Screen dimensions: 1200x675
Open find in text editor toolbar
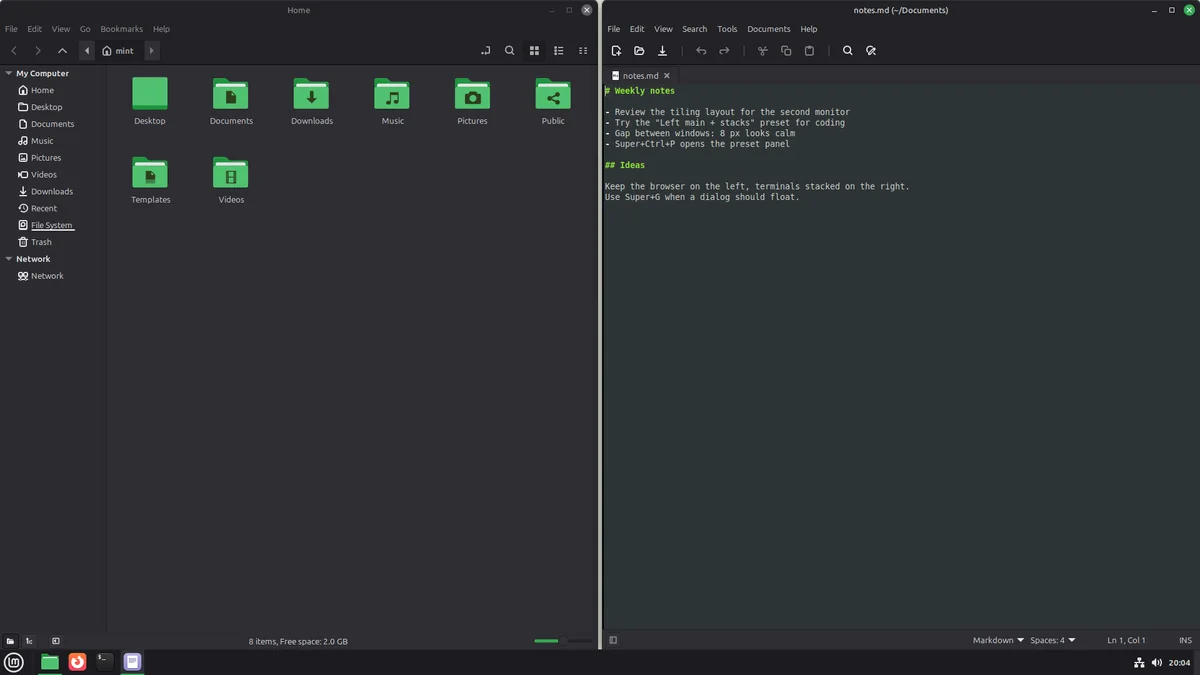coord(848,51)
